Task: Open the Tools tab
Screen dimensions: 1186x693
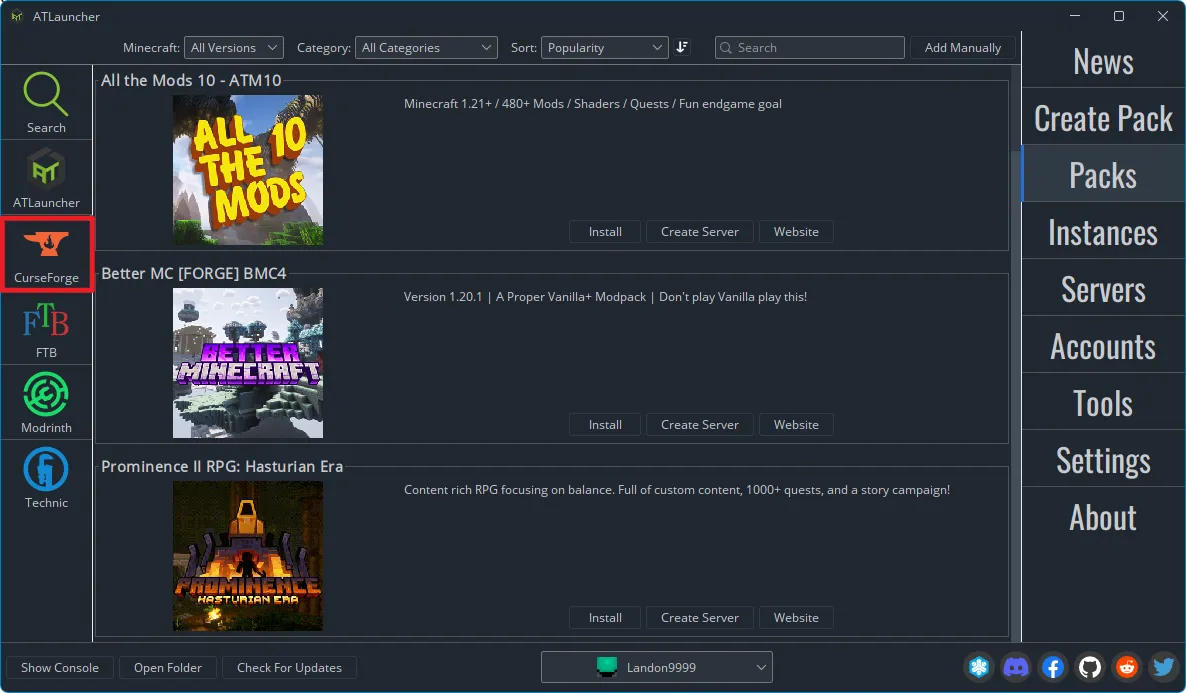Action: coord(1103,403)
